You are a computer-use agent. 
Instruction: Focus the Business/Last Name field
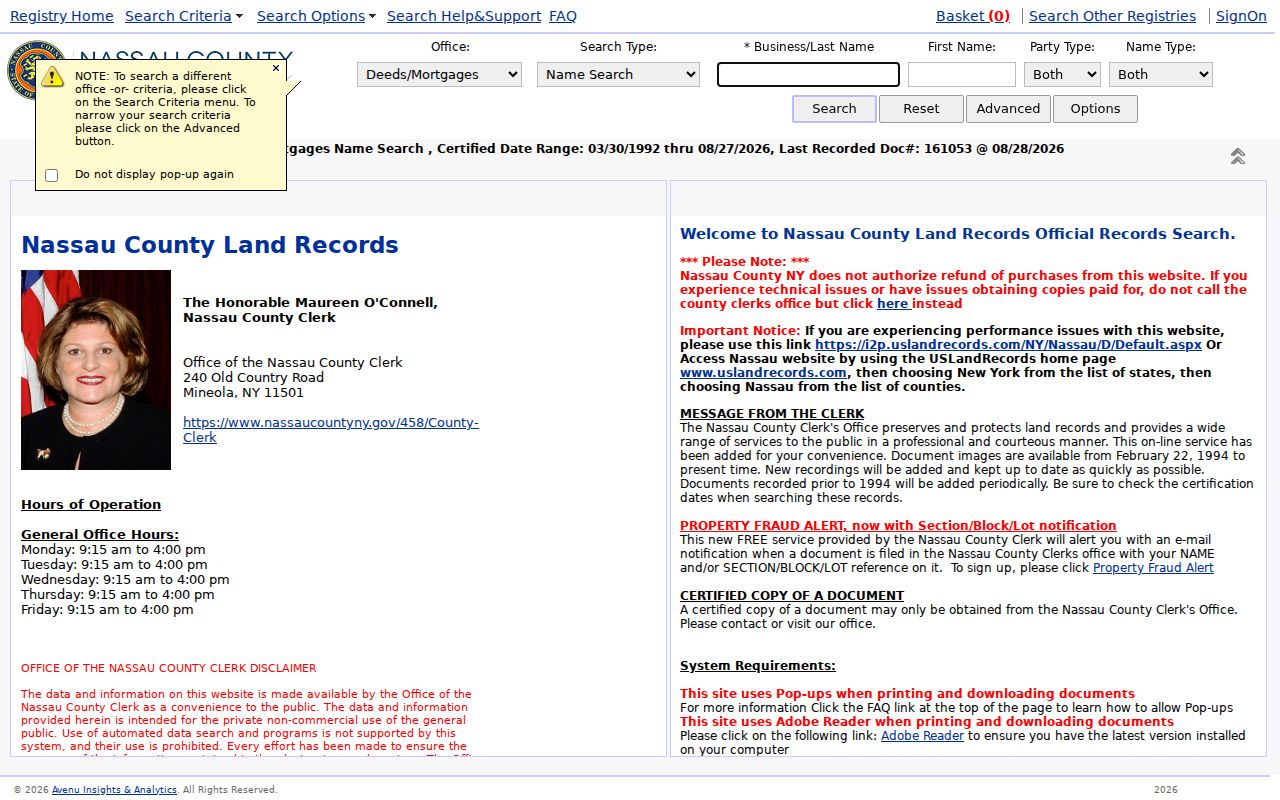[808, 75]
